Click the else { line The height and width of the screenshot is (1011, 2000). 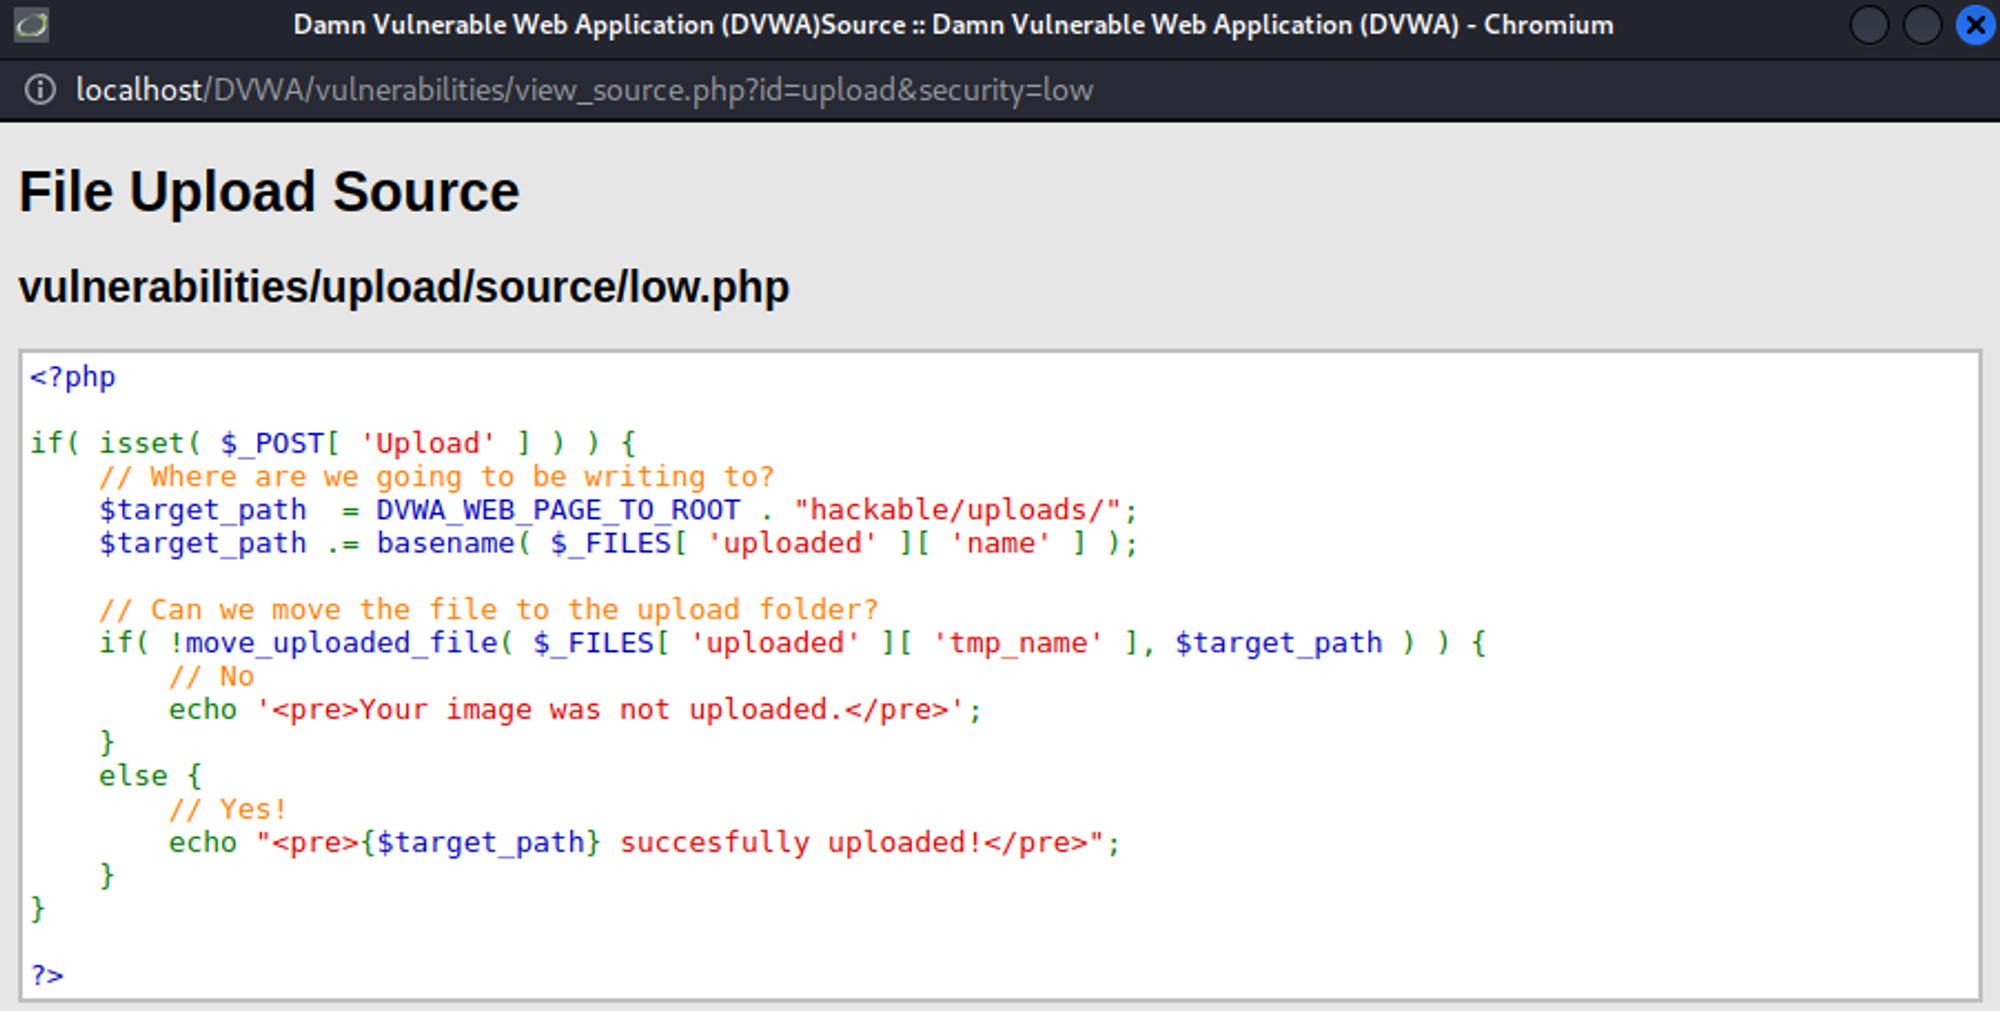tap(150, 776)
